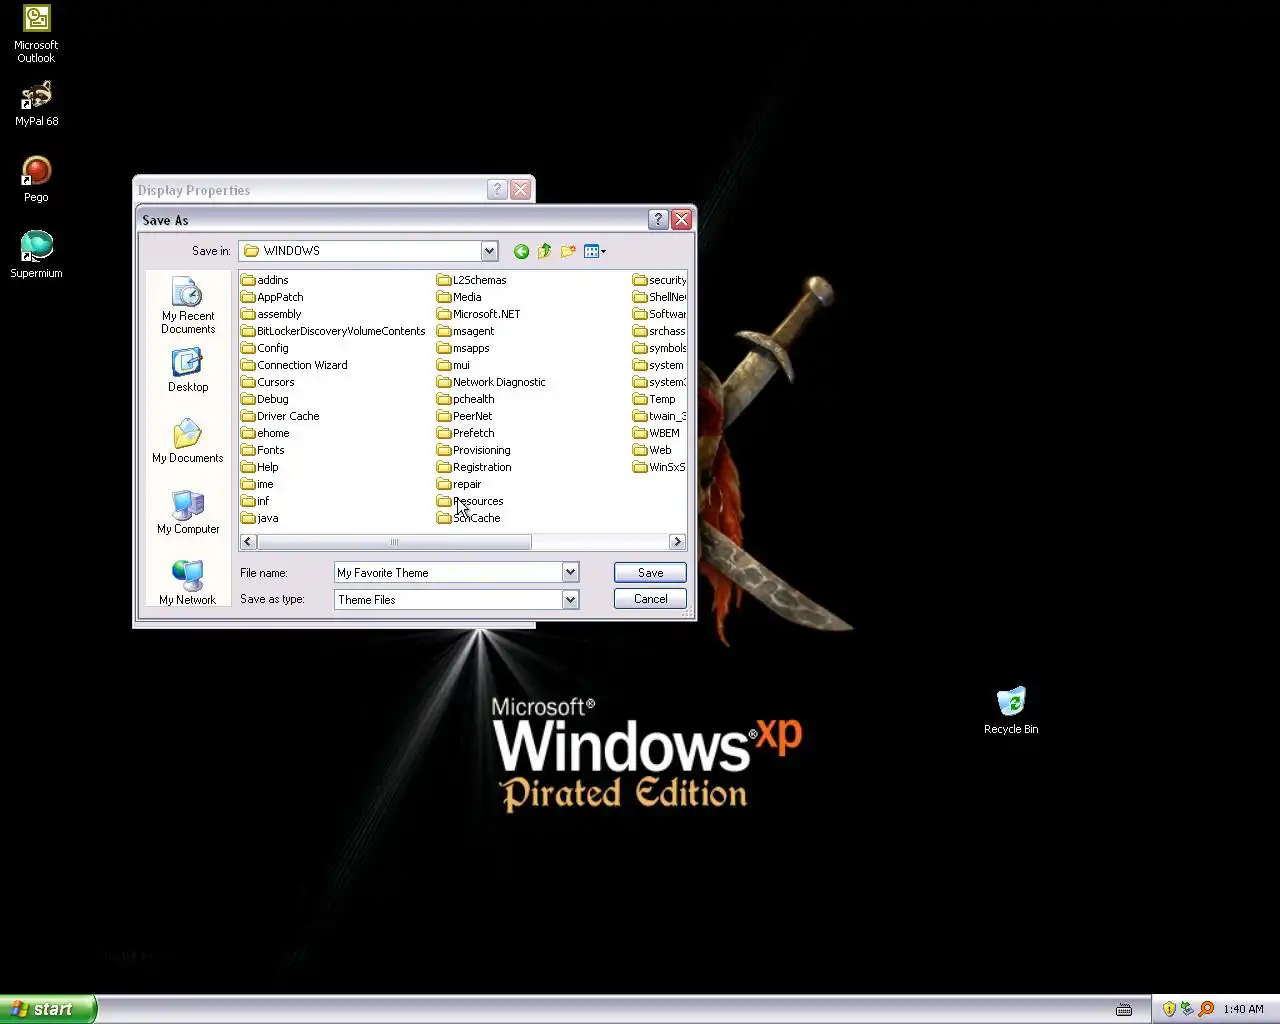Select the addins folder
Viewport: 1280px width, 1024px height.
point(265,280)
